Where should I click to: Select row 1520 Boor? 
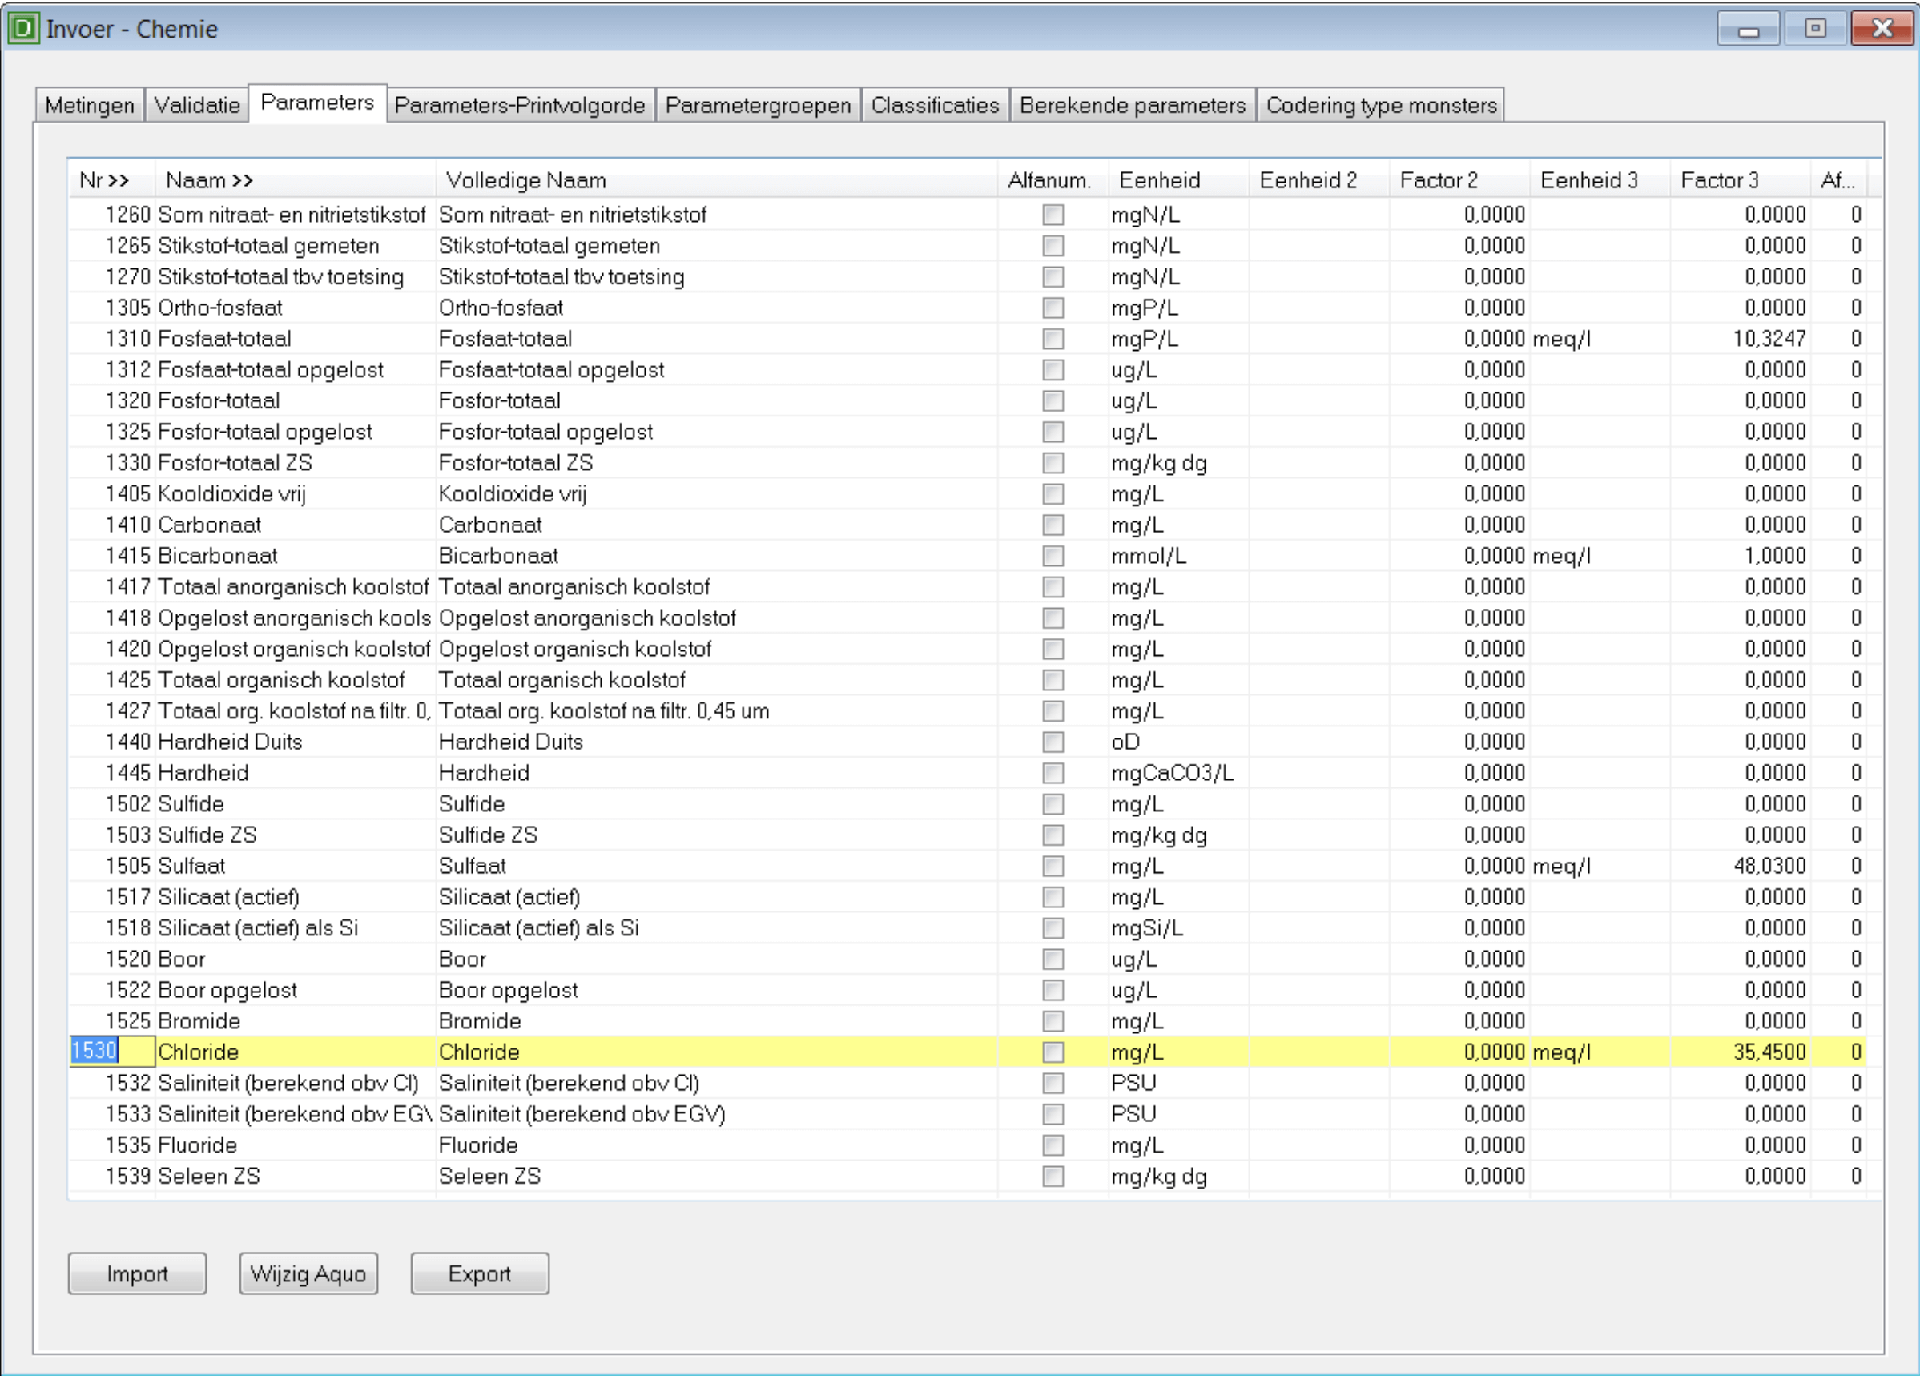click(967, 958)
